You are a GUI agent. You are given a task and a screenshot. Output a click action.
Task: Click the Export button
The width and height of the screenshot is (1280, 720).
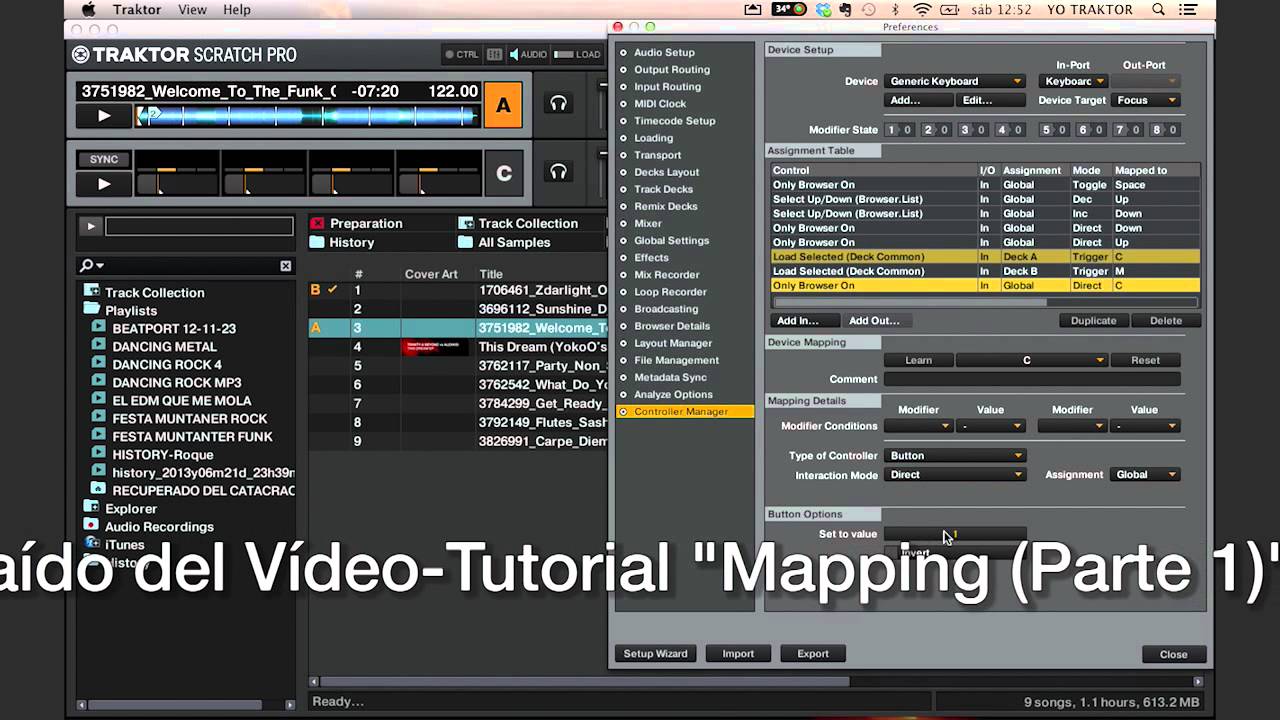pos(813,654)
